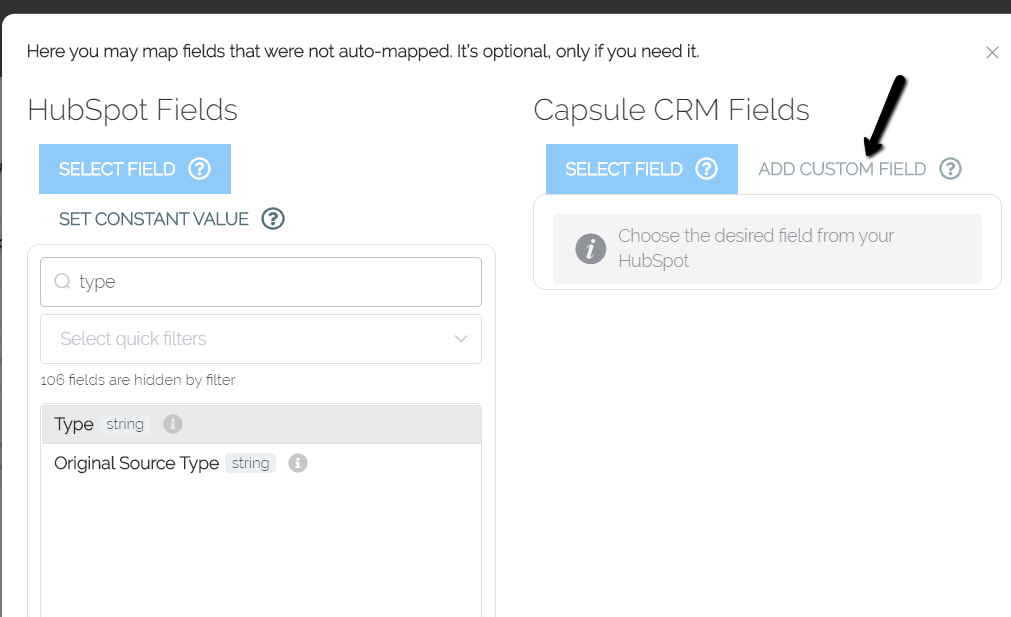
Task: Click the search magnifier icon
Action: 63,282
